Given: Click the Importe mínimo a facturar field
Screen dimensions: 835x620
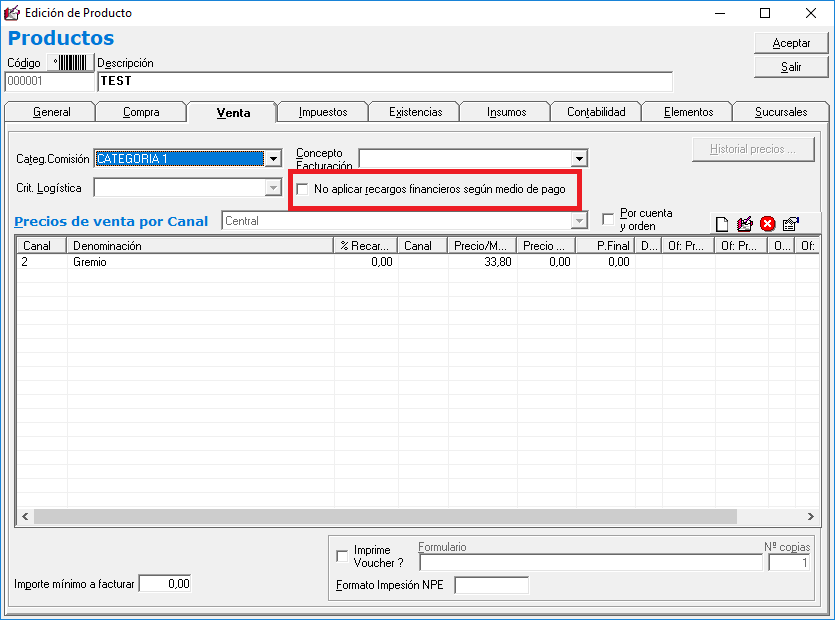Looking at the screenshot, I should [x=164, y=584].
